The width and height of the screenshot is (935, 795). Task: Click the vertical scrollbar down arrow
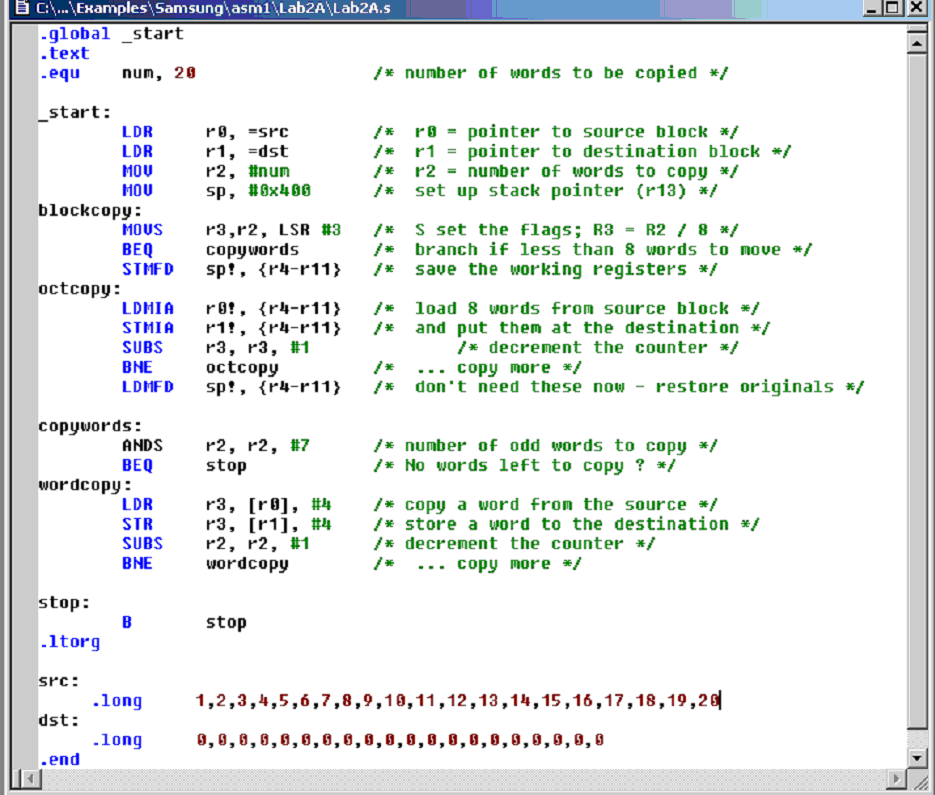917,757
